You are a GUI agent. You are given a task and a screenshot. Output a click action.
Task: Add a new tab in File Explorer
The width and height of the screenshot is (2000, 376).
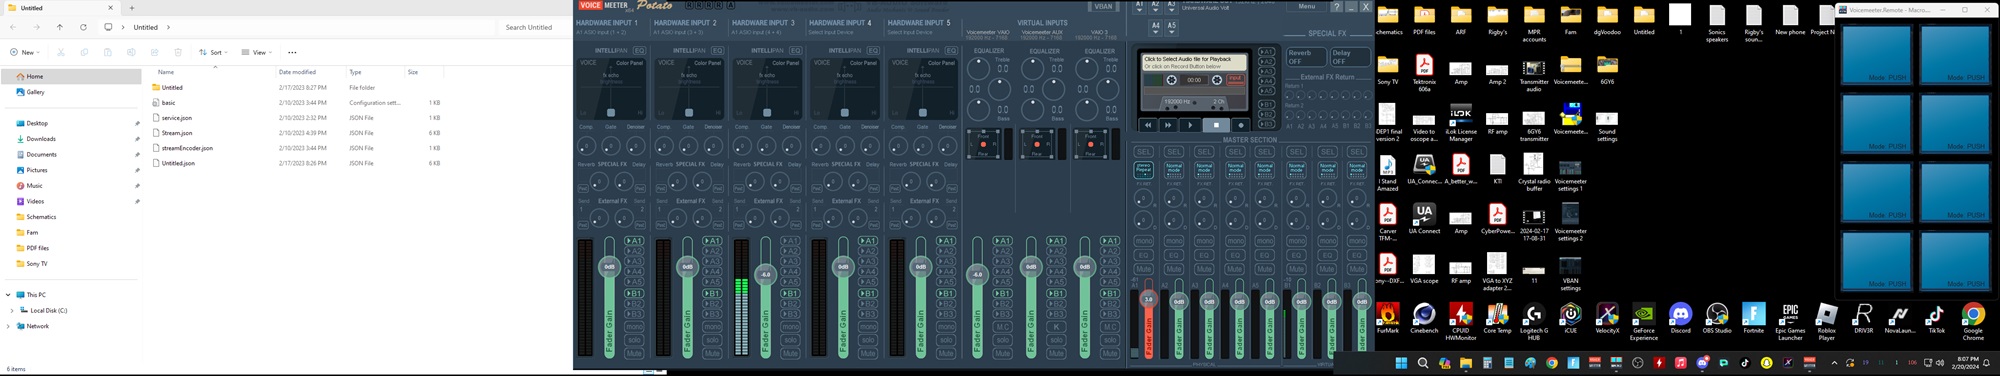point(132,8)
